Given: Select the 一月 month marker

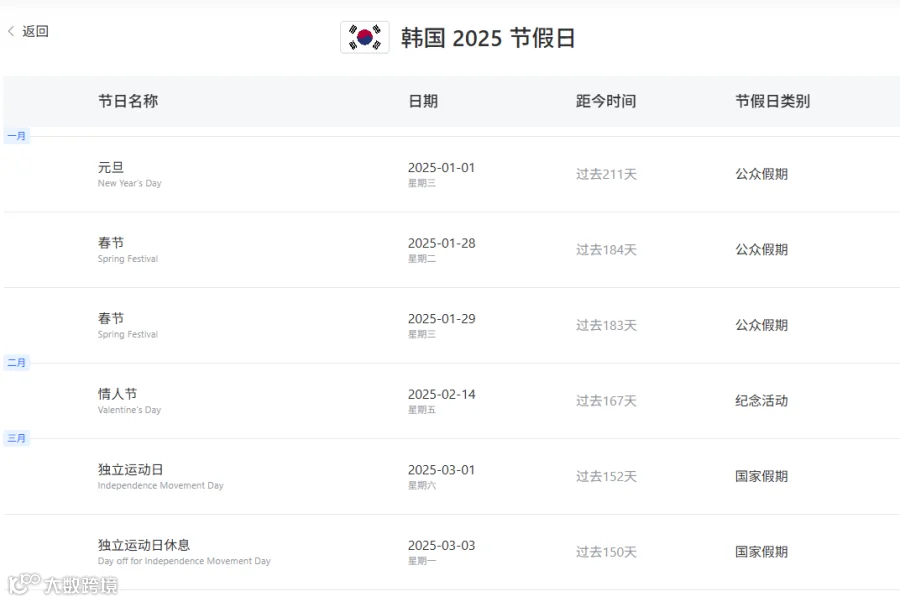Looking at the screenshot, I should click(x=17, y=136).
